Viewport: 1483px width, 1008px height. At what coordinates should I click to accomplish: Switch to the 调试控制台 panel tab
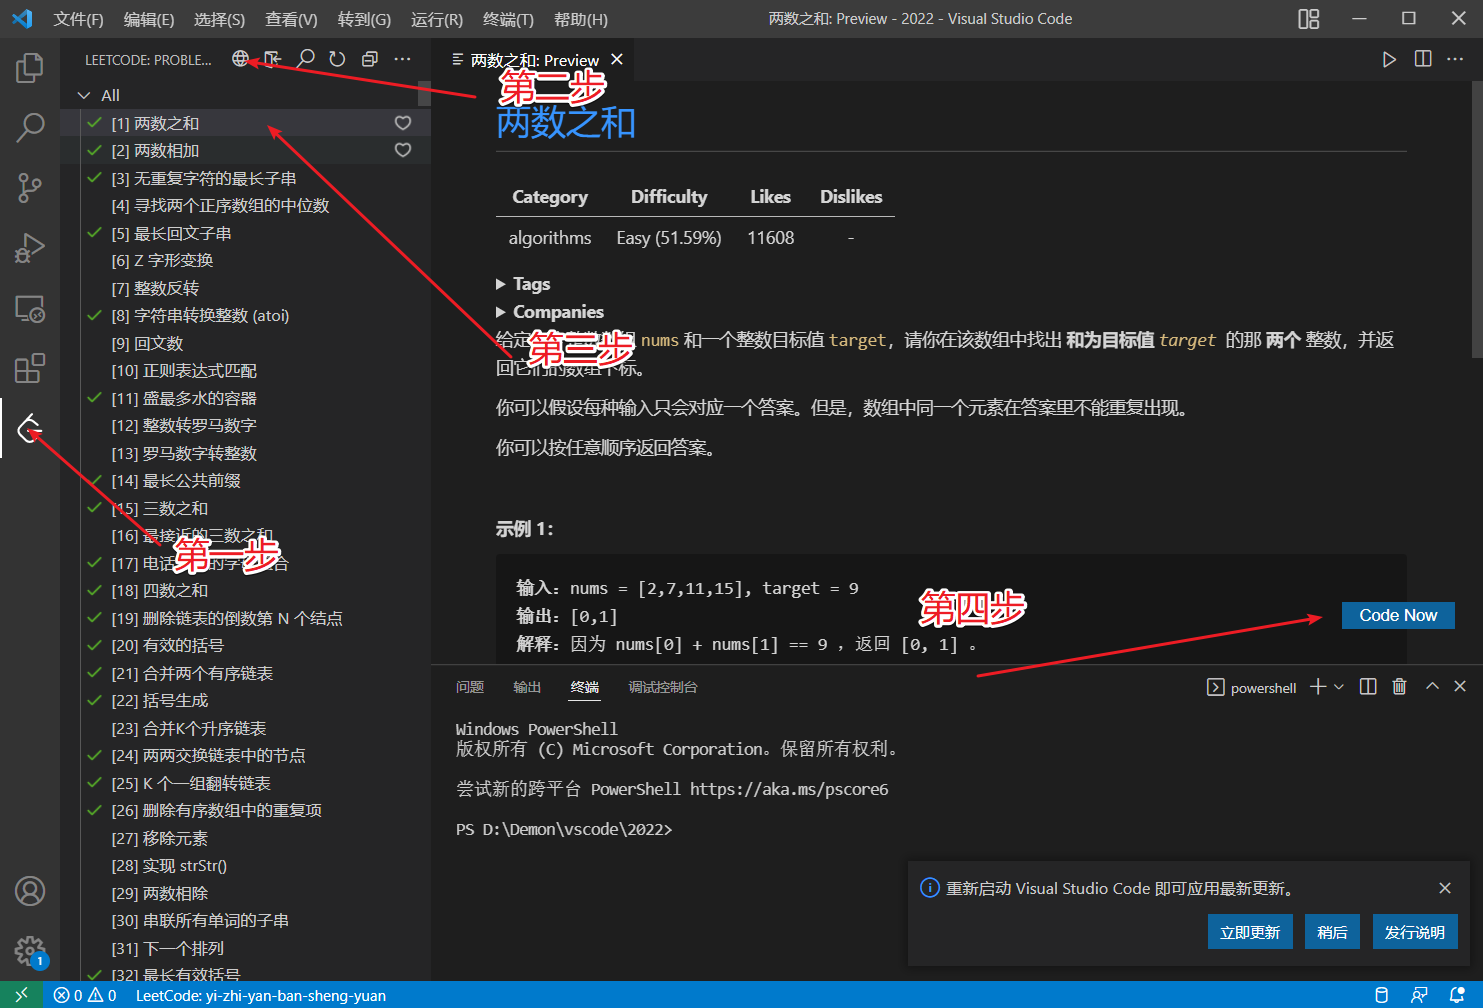pos(663,687)
